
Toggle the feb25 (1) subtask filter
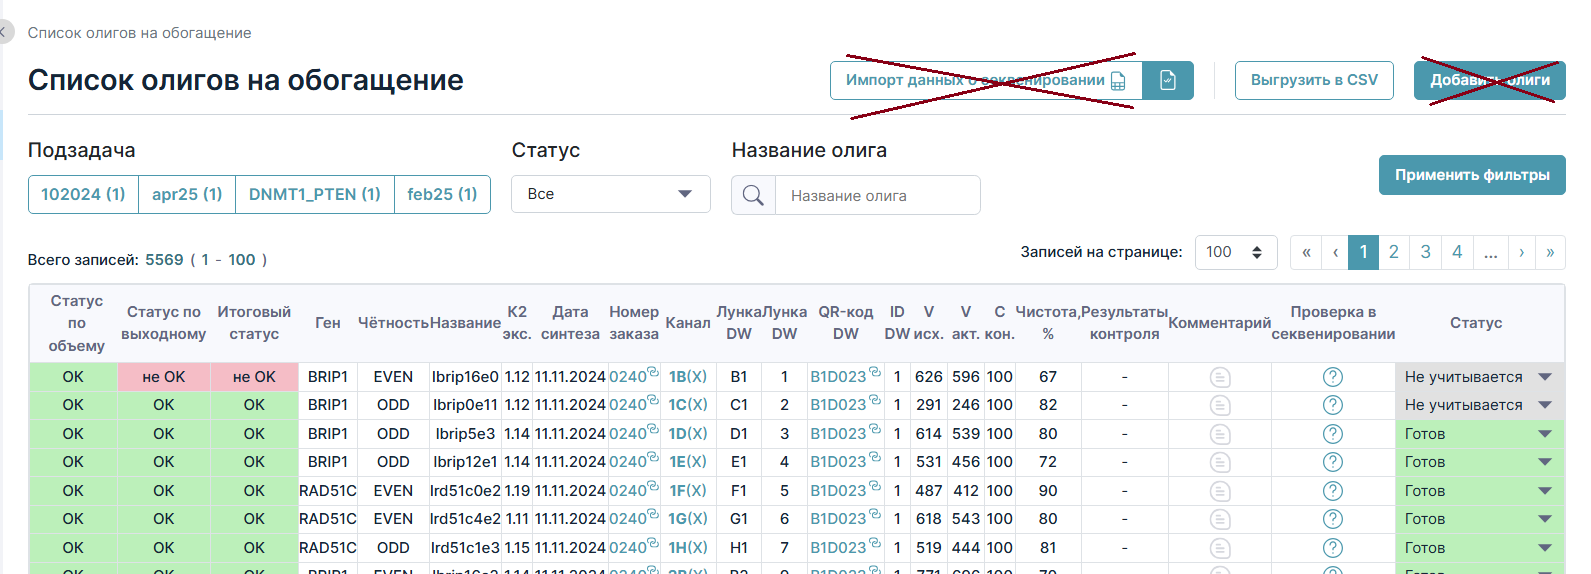click(442, 194)
